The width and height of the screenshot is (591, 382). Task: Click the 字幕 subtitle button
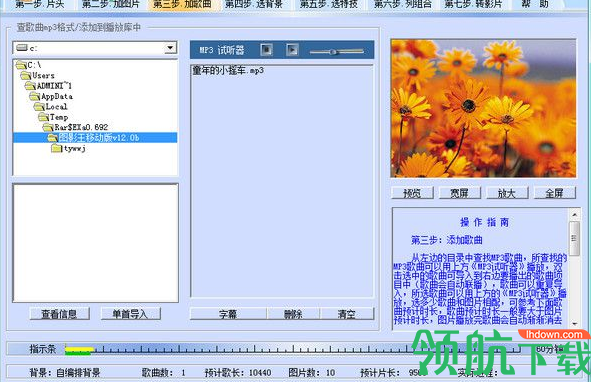[228, 314]
